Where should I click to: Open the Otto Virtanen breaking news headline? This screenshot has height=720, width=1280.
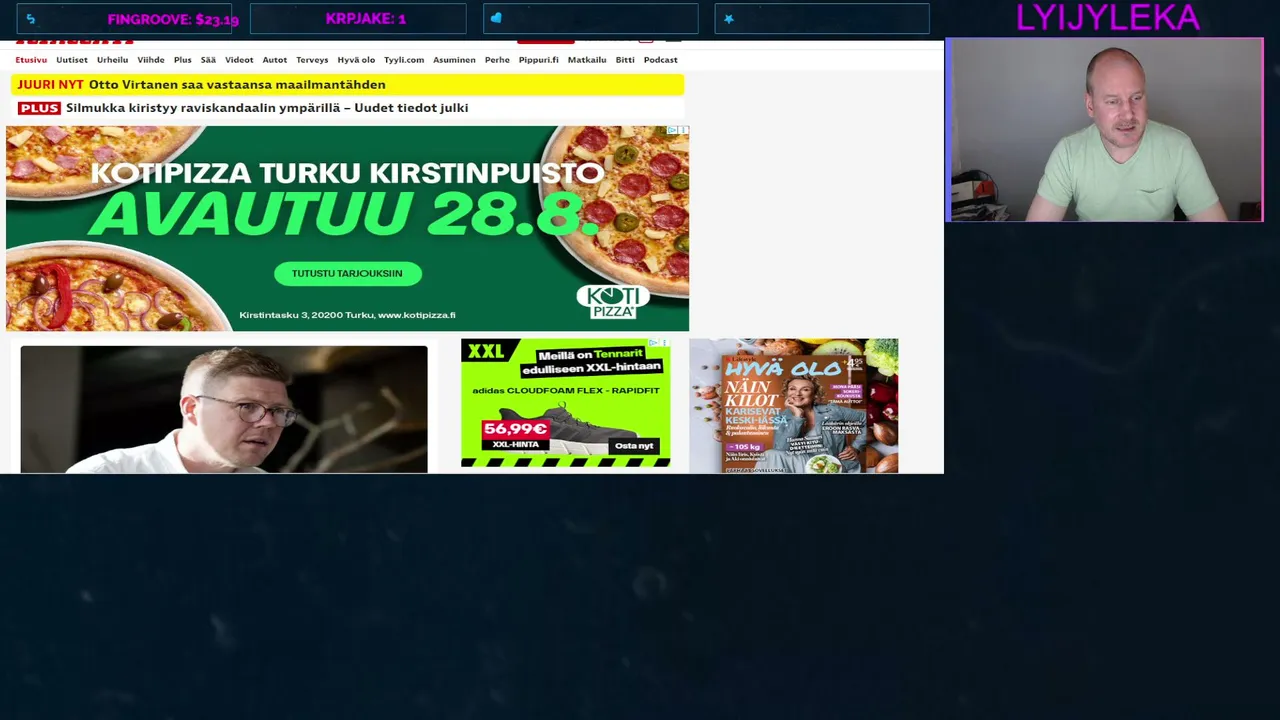coord(237,85)
